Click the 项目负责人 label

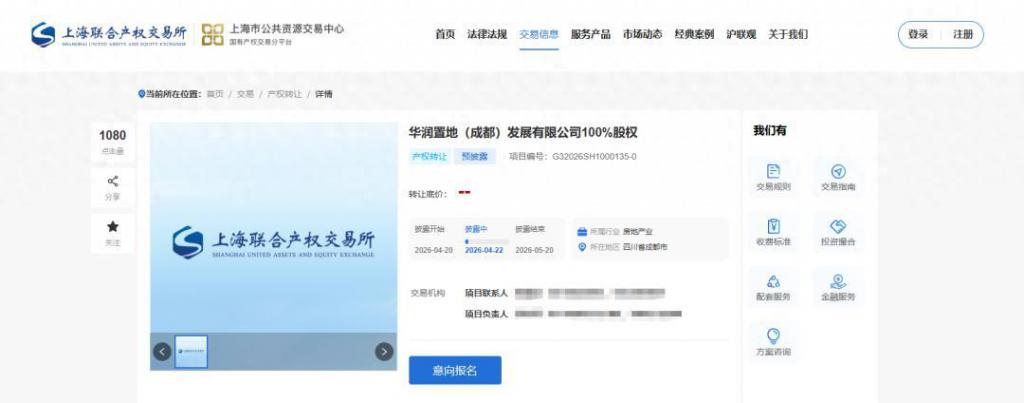(486, 314)
